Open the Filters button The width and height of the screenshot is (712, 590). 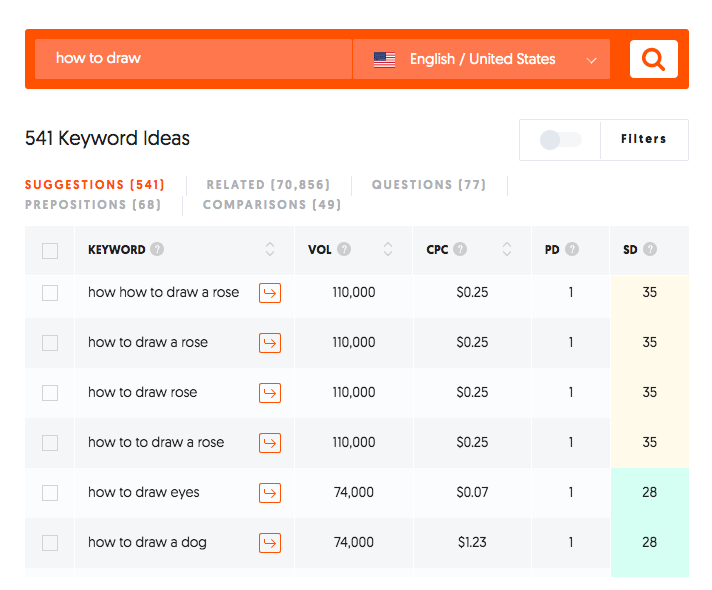[x=643, y=140]
